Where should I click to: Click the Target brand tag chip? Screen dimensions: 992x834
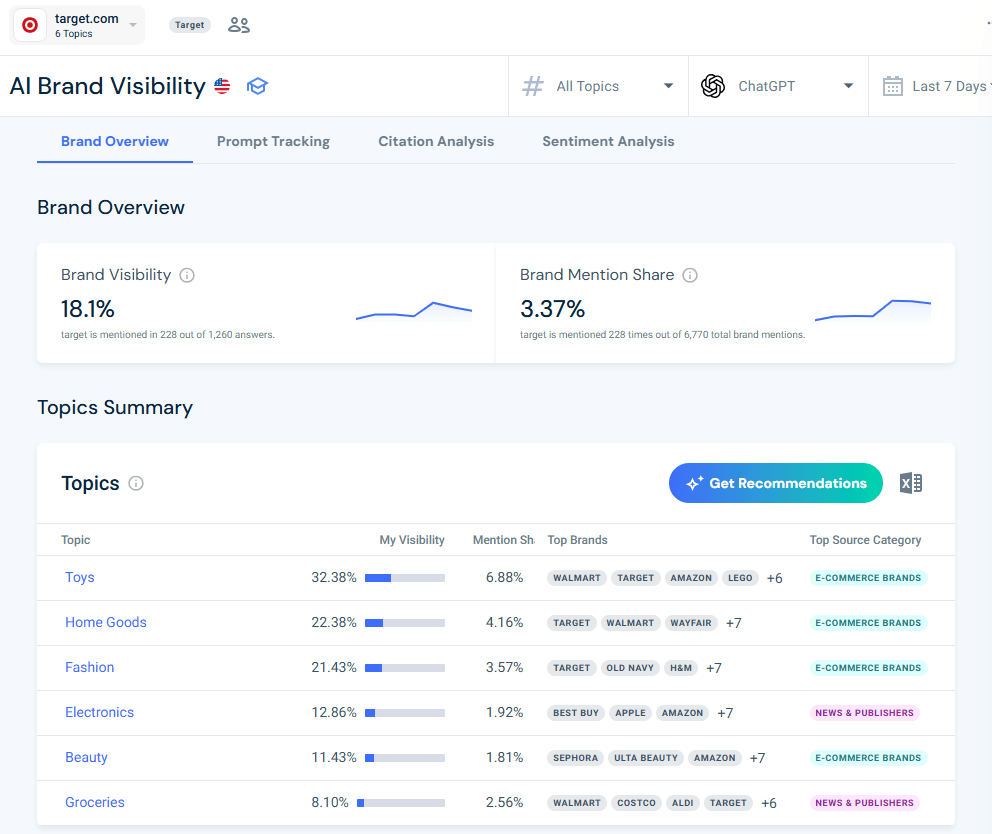(190, 25)
